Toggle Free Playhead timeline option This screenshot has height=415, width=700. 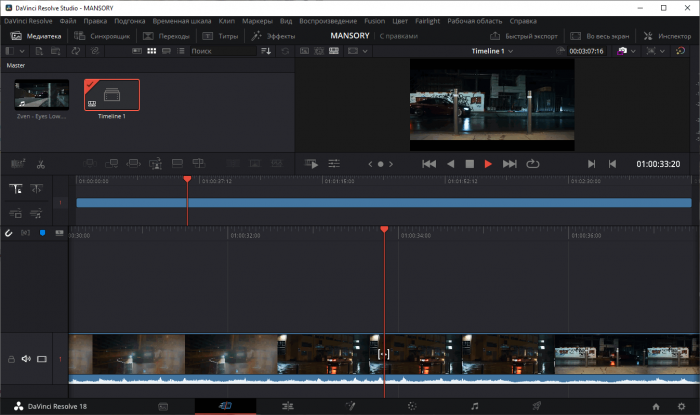37,189
